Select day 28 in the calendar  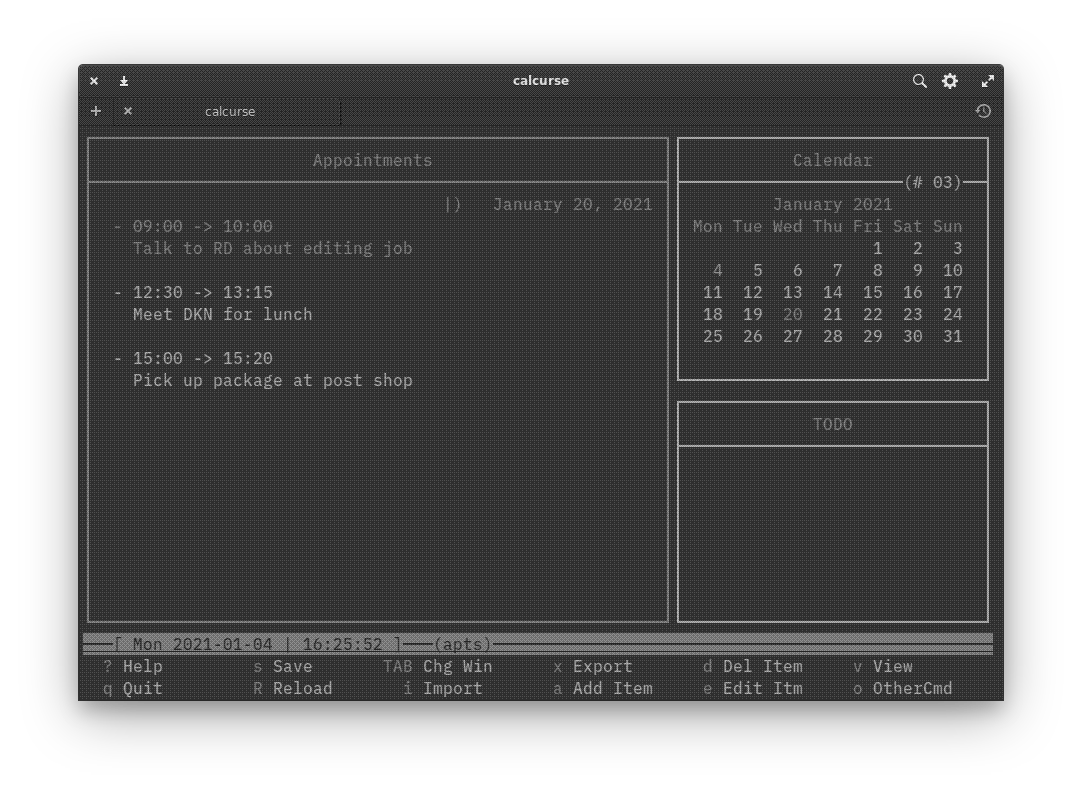(832, 337)
